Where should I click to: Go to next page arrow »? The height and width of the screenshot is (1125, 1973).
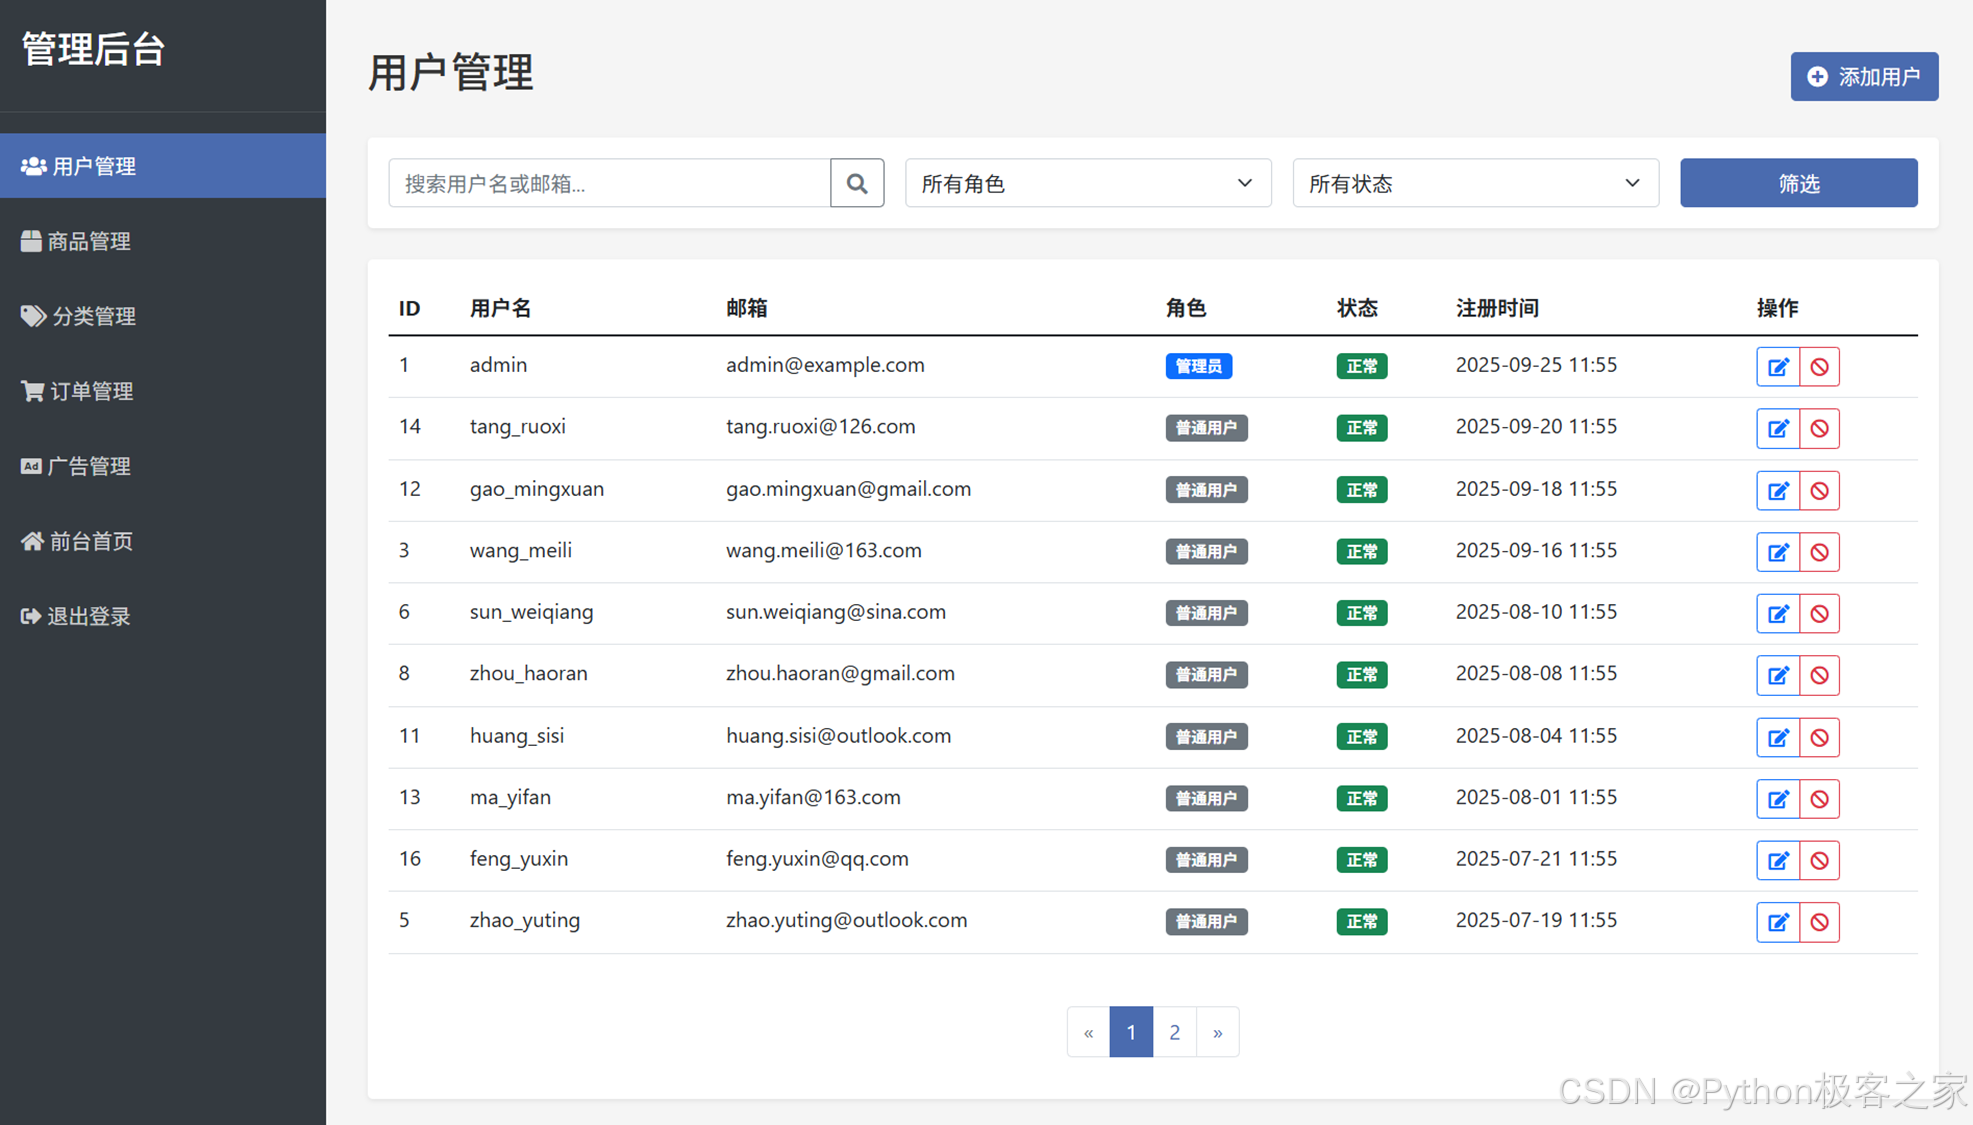pos(1217,1032)
